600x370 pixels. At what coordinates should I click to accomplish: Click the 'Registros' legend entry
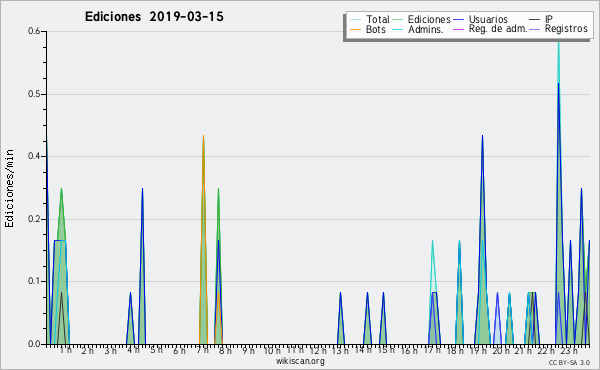point(559,29)
